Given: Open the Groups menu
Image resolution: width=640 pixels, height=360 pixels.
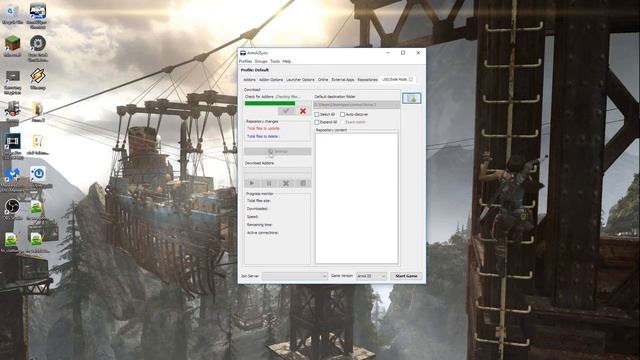Looking at the screenshot, I should 261,61.
